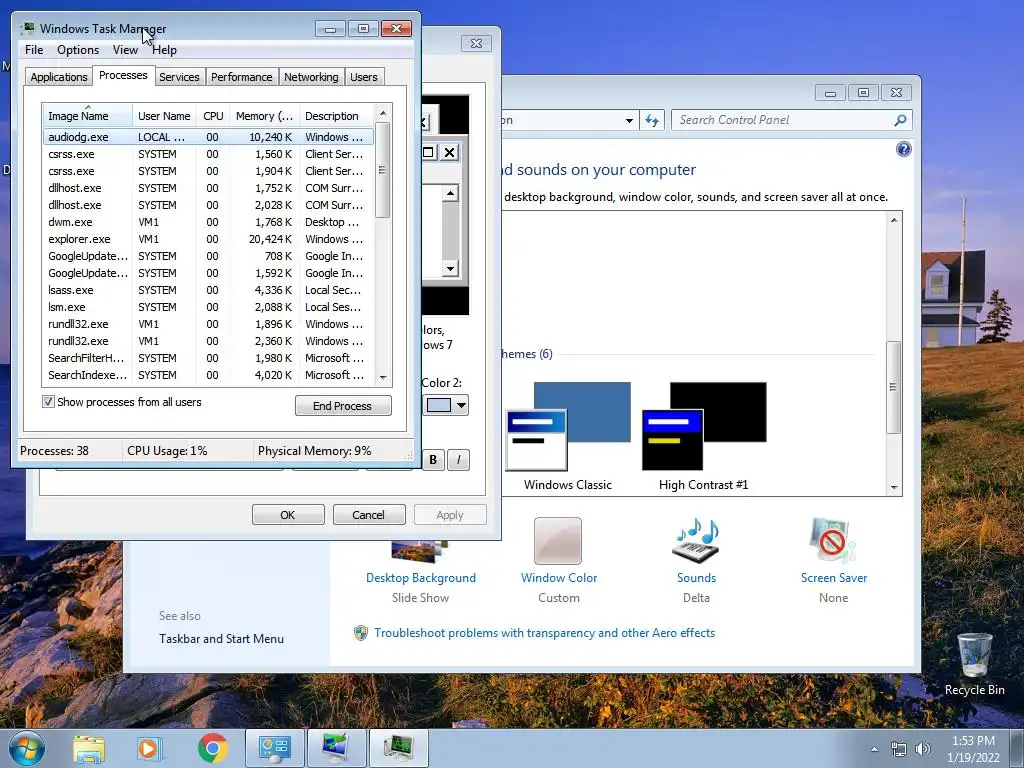
Task: Open the Task Manager File menu
Action: pos(34,50)
